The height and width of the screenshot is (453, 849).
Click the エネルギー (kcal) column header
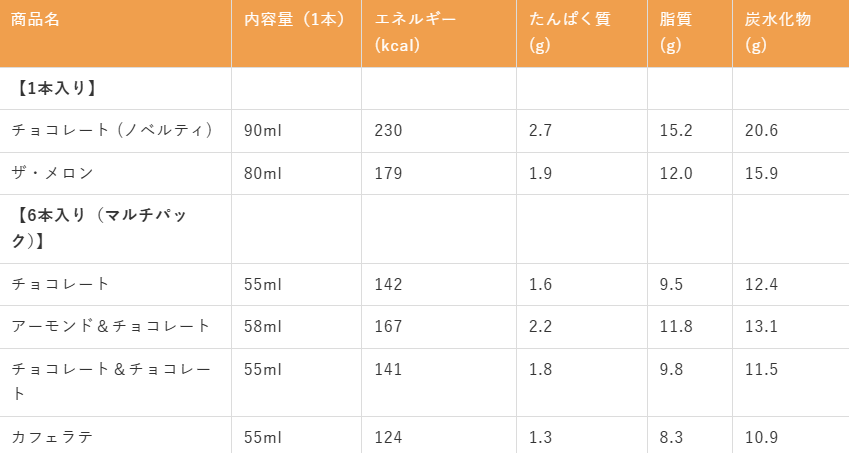point(415,32)
